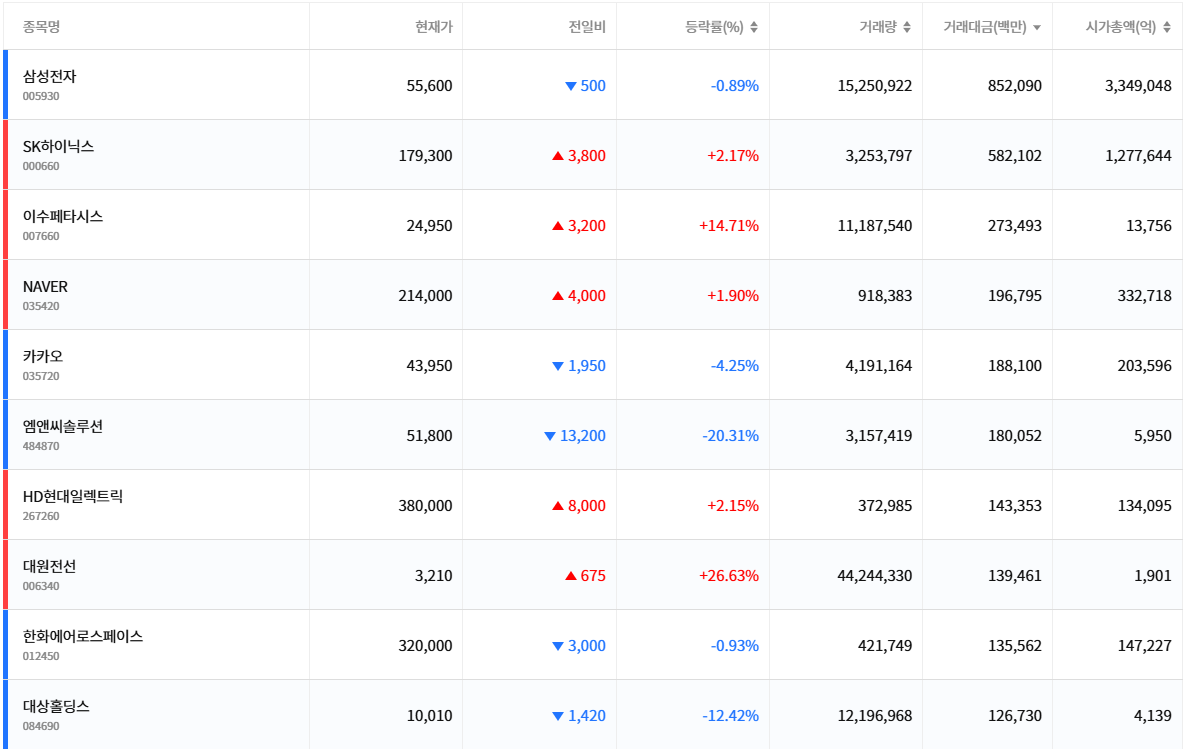Click 대상홀딩스 rate -12.42%
This screenshot has width=1192, height=749.
pyautogui.click(x=731, y=716)
